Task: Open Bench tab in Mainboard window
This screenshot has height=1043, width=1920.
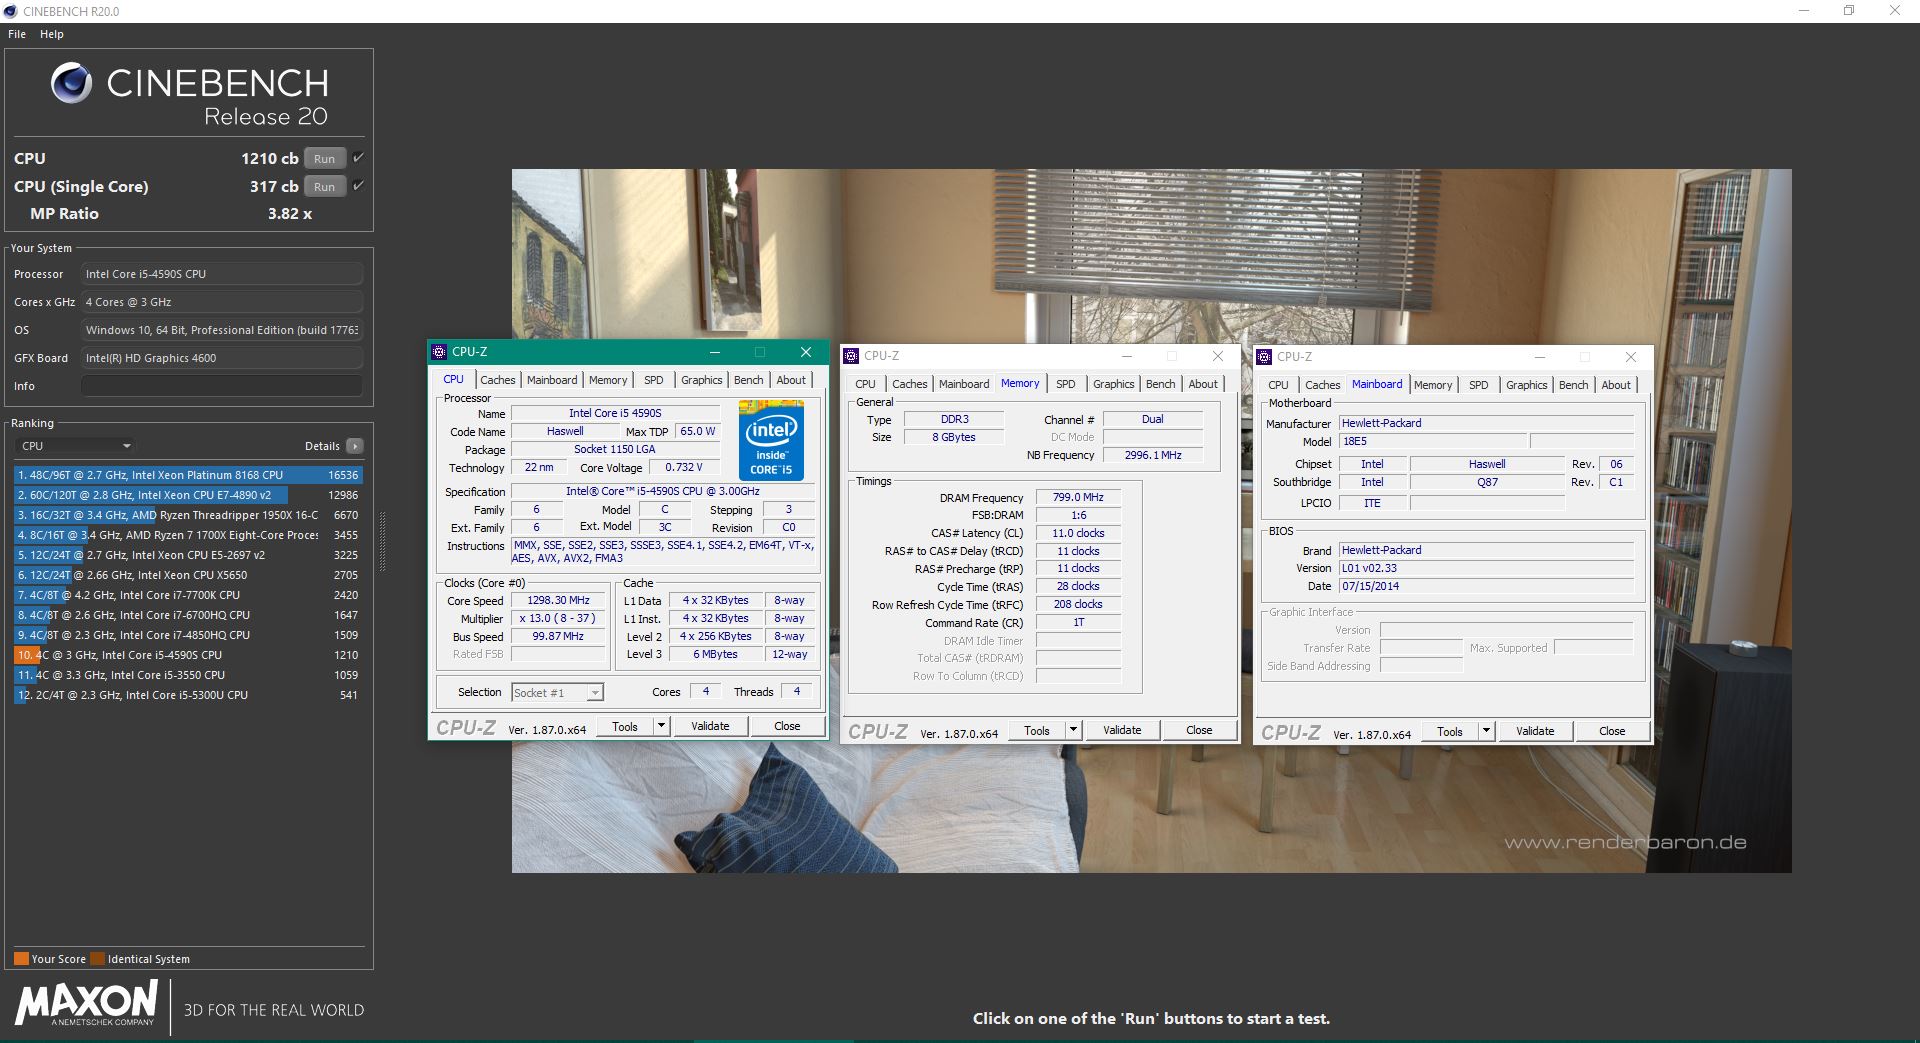Action: 1573,385
